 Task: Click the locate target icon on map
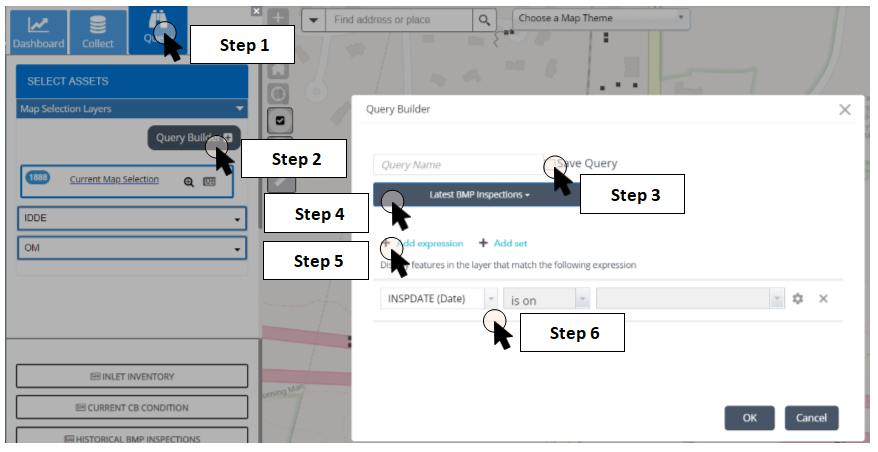[x=279, y=94]
